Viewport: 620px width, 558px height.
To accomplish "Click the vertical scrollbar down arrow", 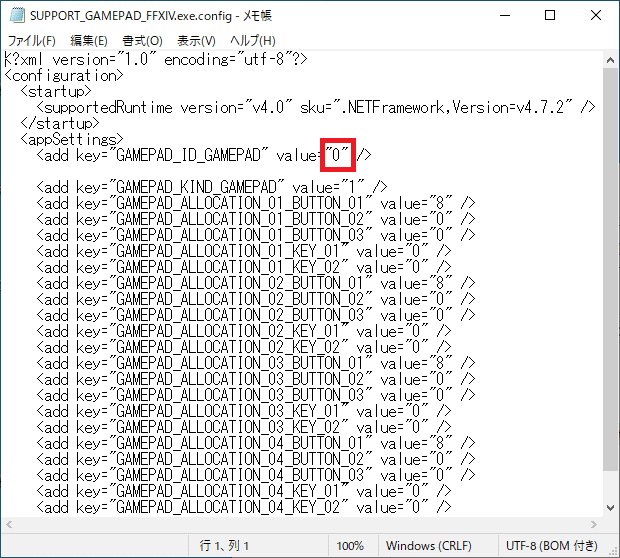I will pos(610,508).
